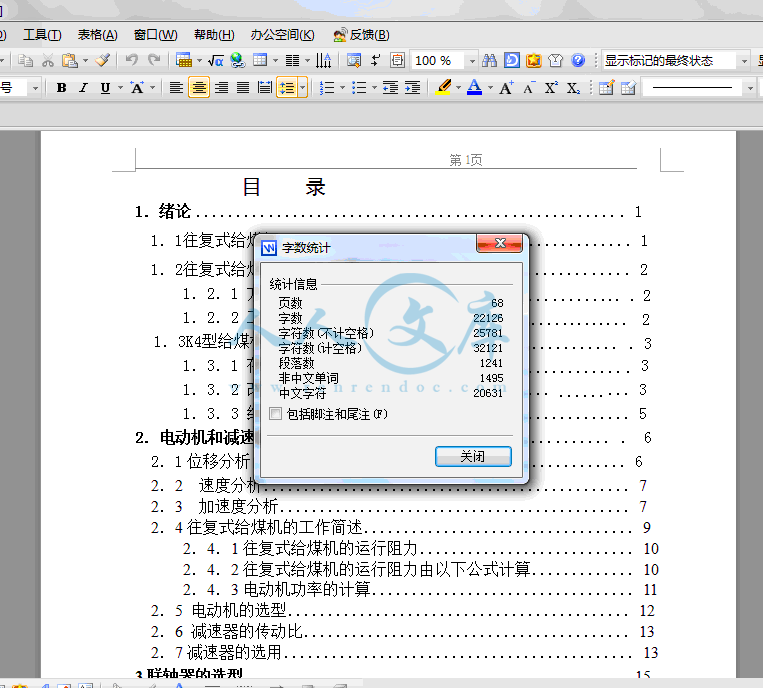The image size is (763, 688).
Task: Click the 绪论 table of contents entry
Action: click(174, 212)
